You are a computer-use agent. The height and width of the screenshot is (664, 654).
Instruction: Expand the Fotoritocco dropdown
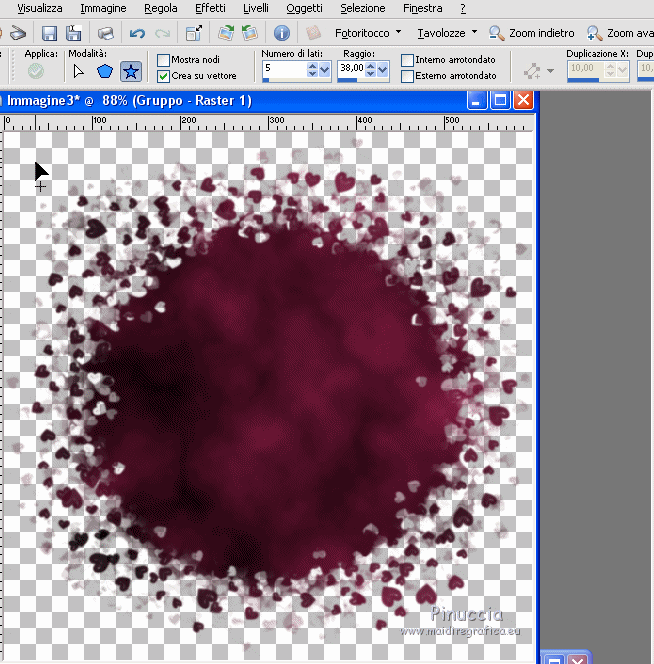[368, 33]
